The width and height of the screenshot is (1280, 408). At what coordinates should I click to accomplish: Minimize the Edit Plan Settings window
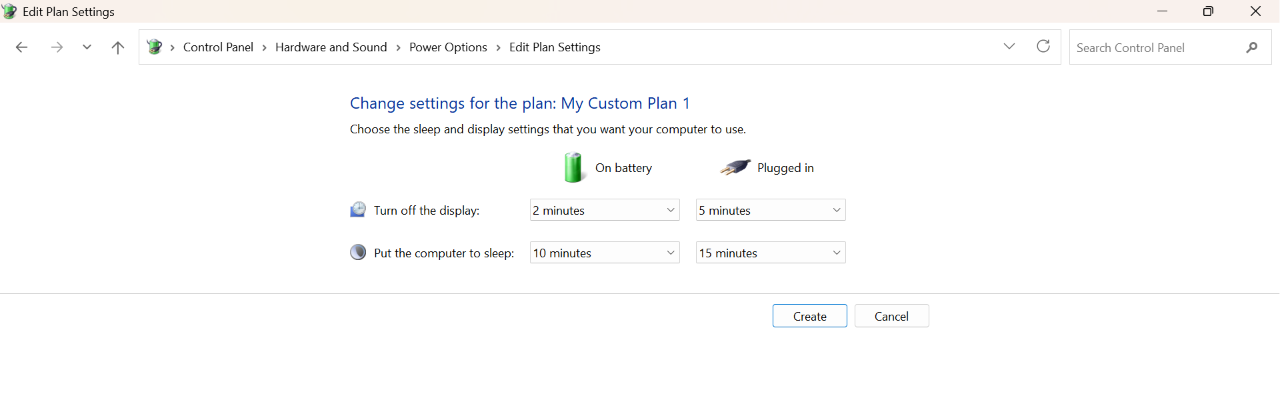[x=1162, y=11]
